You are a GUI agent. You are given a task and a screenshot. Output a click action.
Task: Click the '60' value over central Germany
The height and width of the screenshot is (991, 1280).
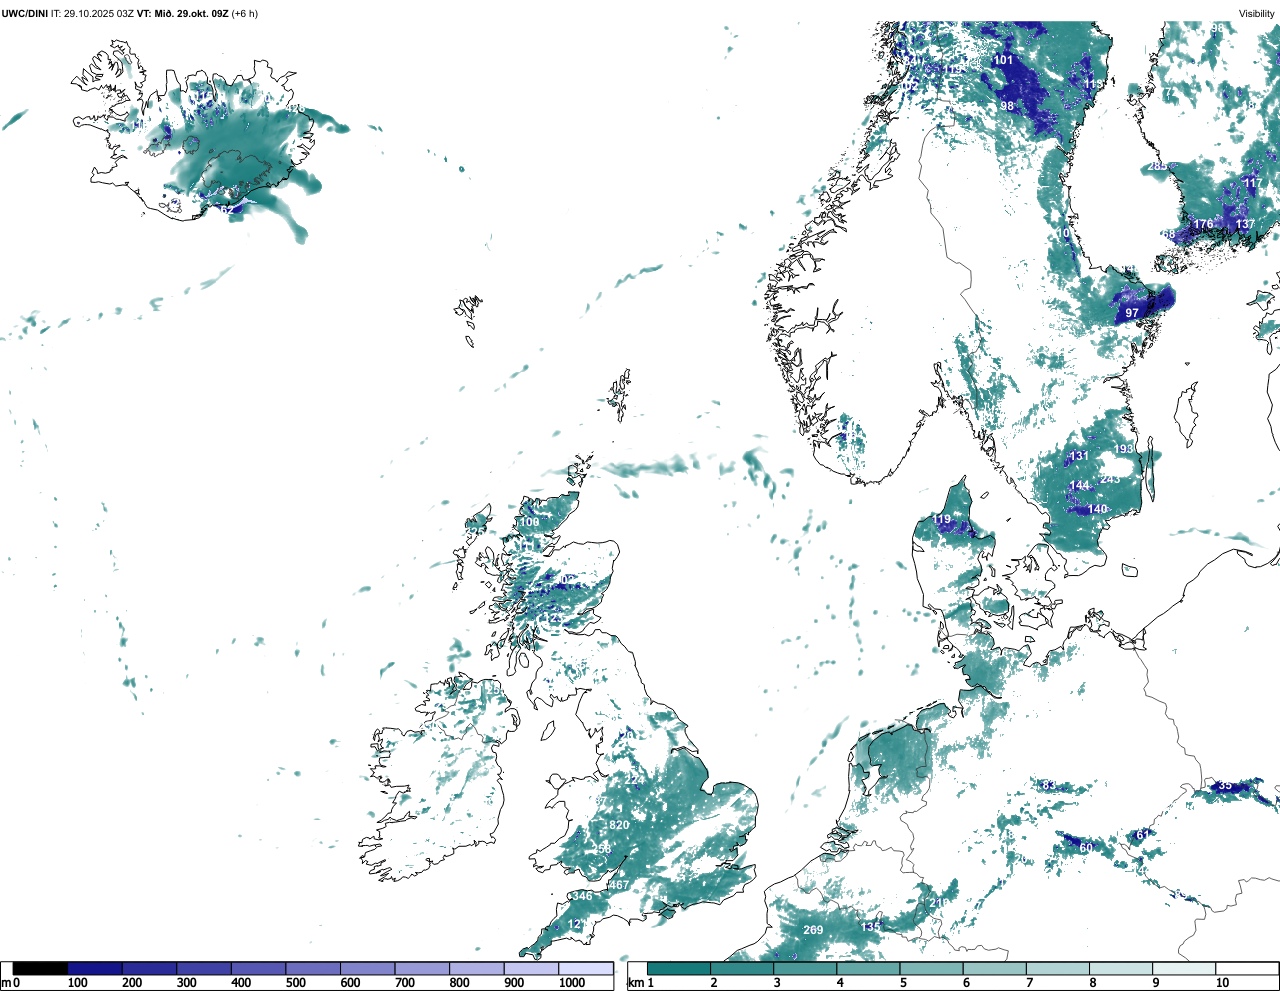click(x=1086, y=848)
